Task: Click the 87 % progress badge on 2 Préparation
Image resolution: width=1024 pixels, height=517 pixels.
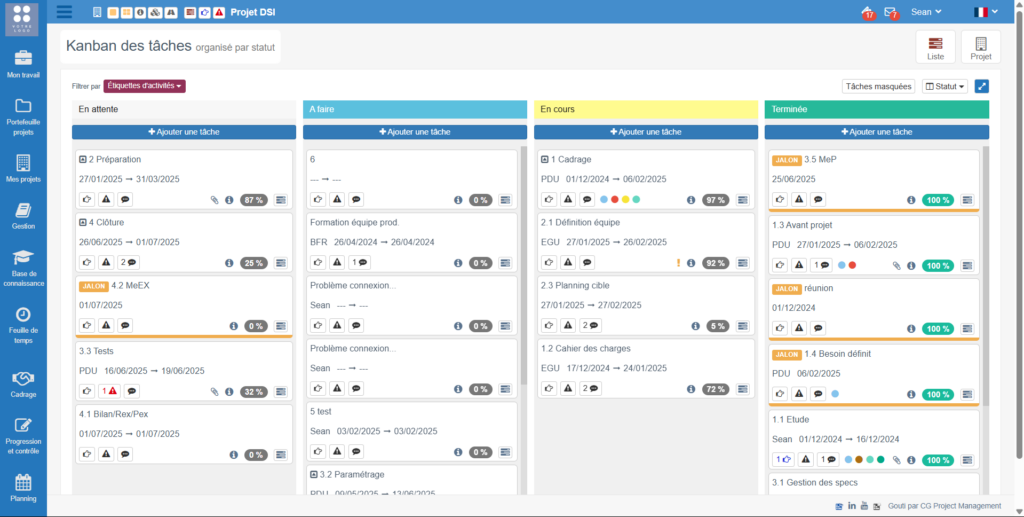Action: (254, 200)
